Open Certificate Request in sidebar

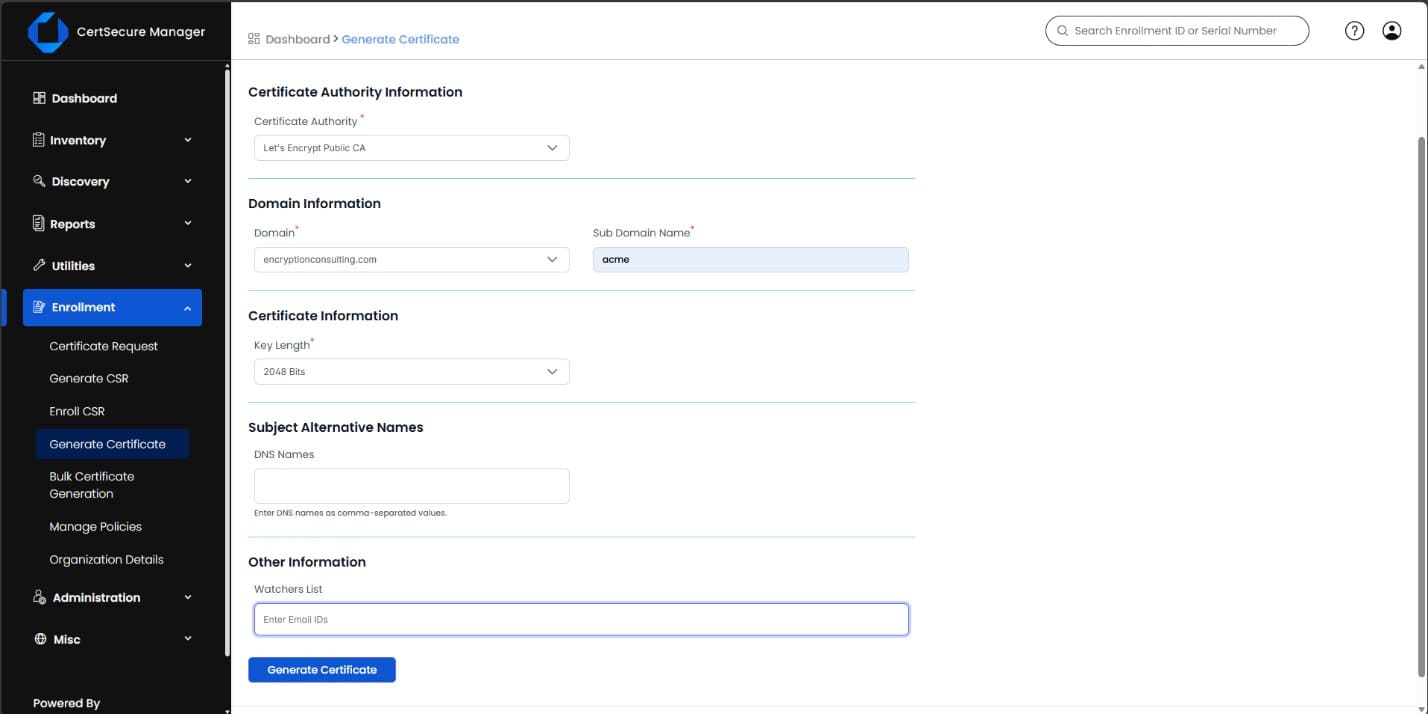104,346
